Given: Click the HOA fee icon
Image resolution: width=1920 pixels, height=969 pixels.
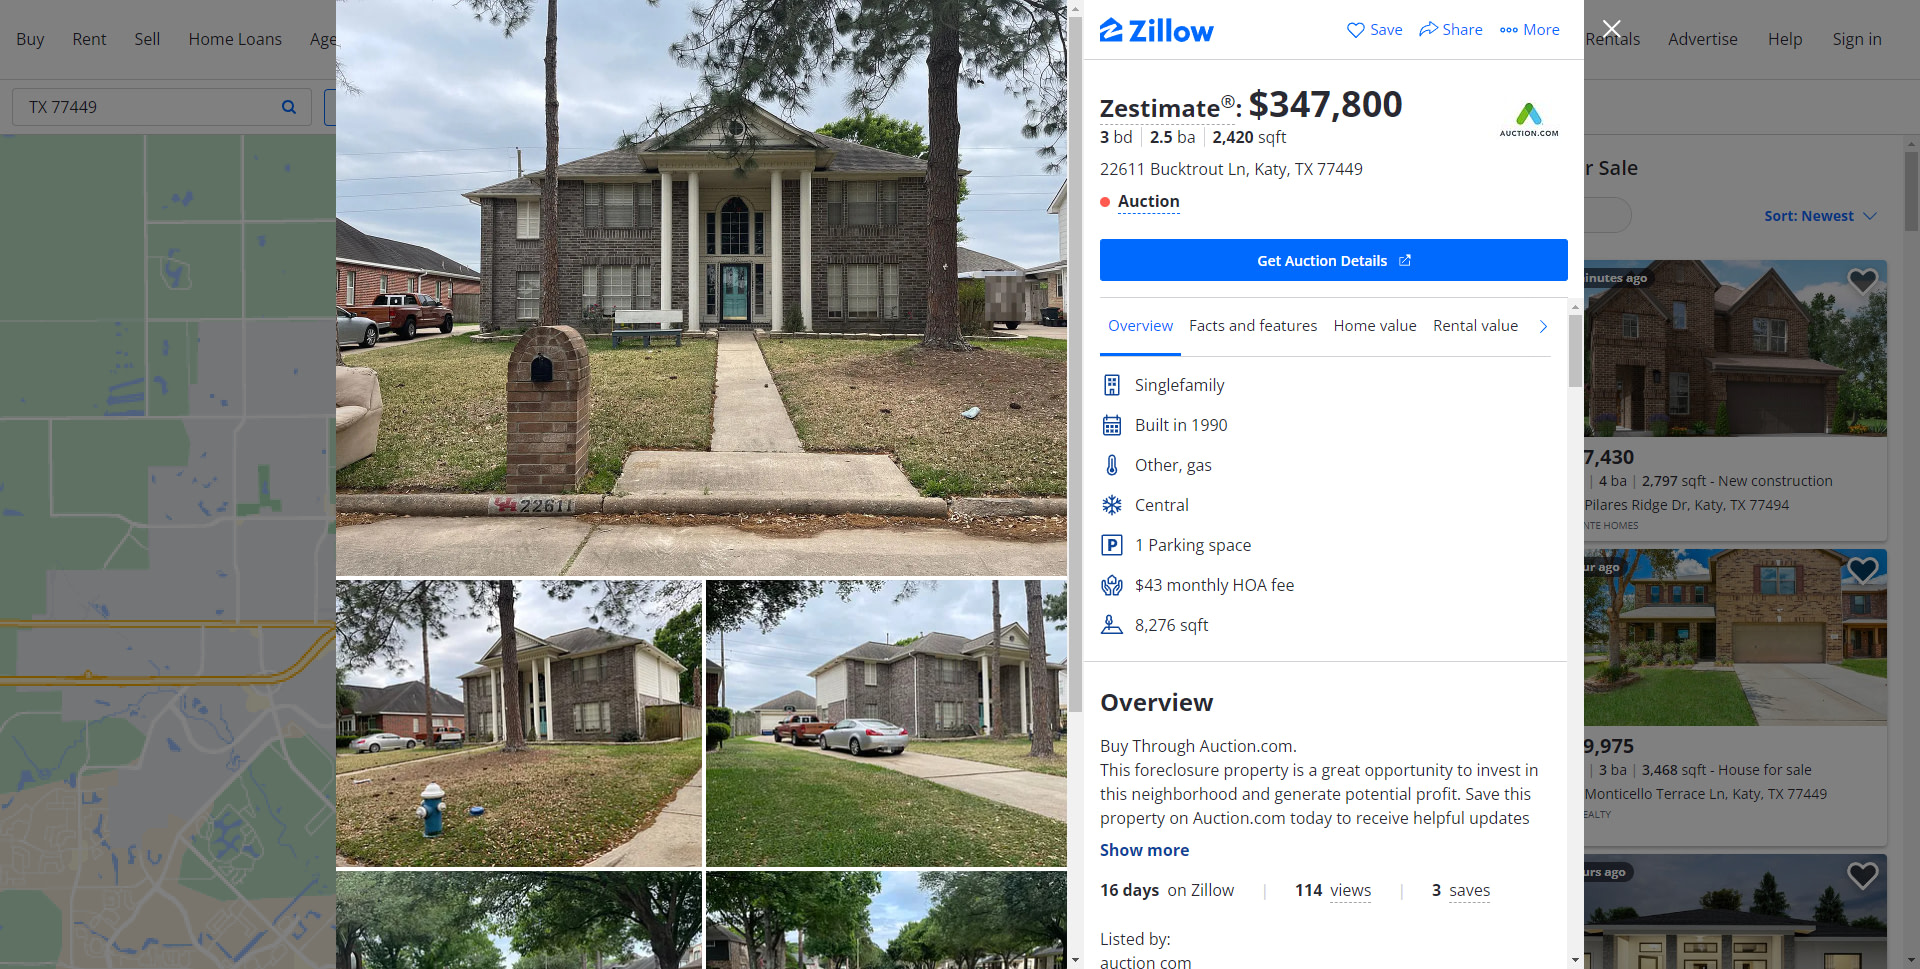Looking at the screenshot, I should (x=1111, y=585).
